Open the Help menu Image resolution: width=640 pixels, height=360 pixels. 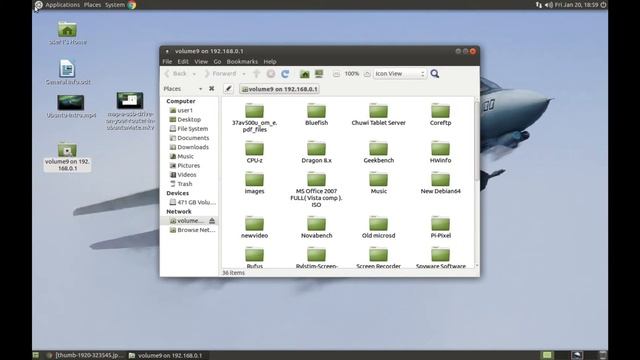[x=270, y=62]
